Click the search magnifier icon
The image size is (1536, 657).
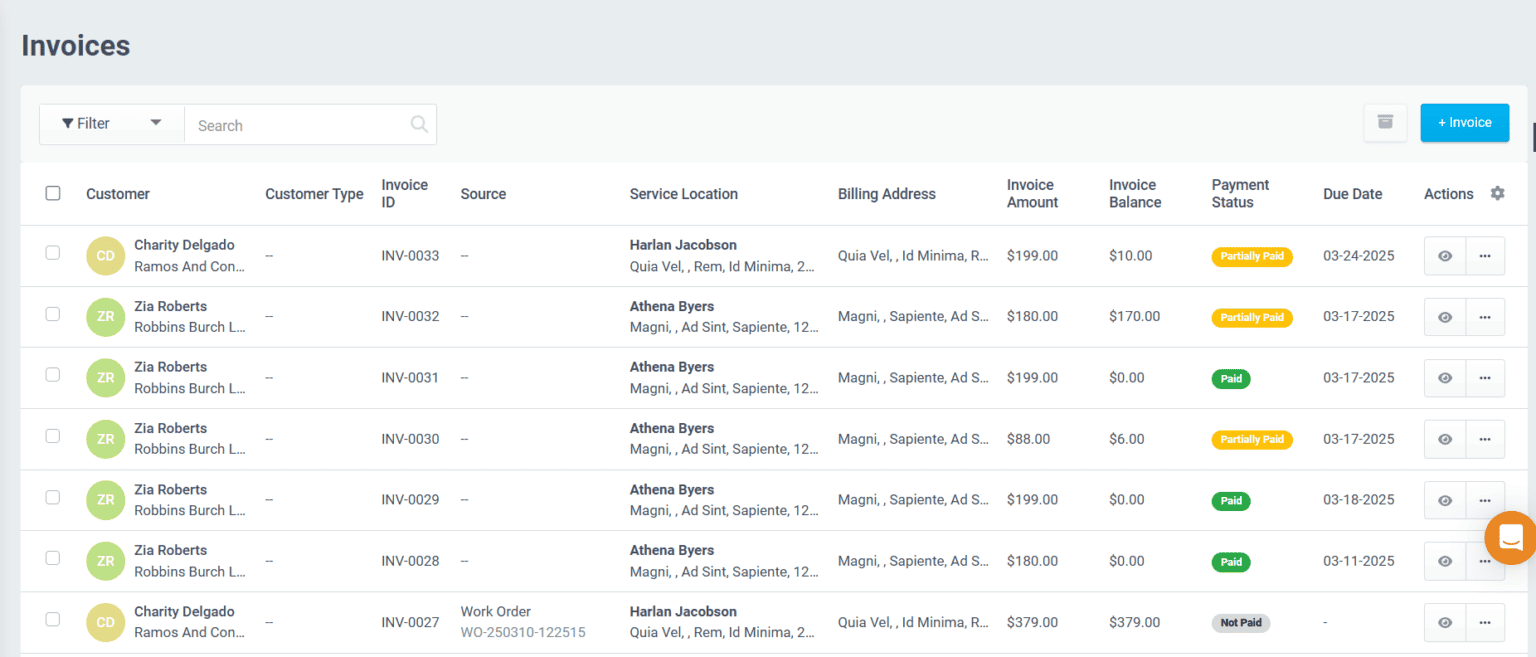[419, 123]
